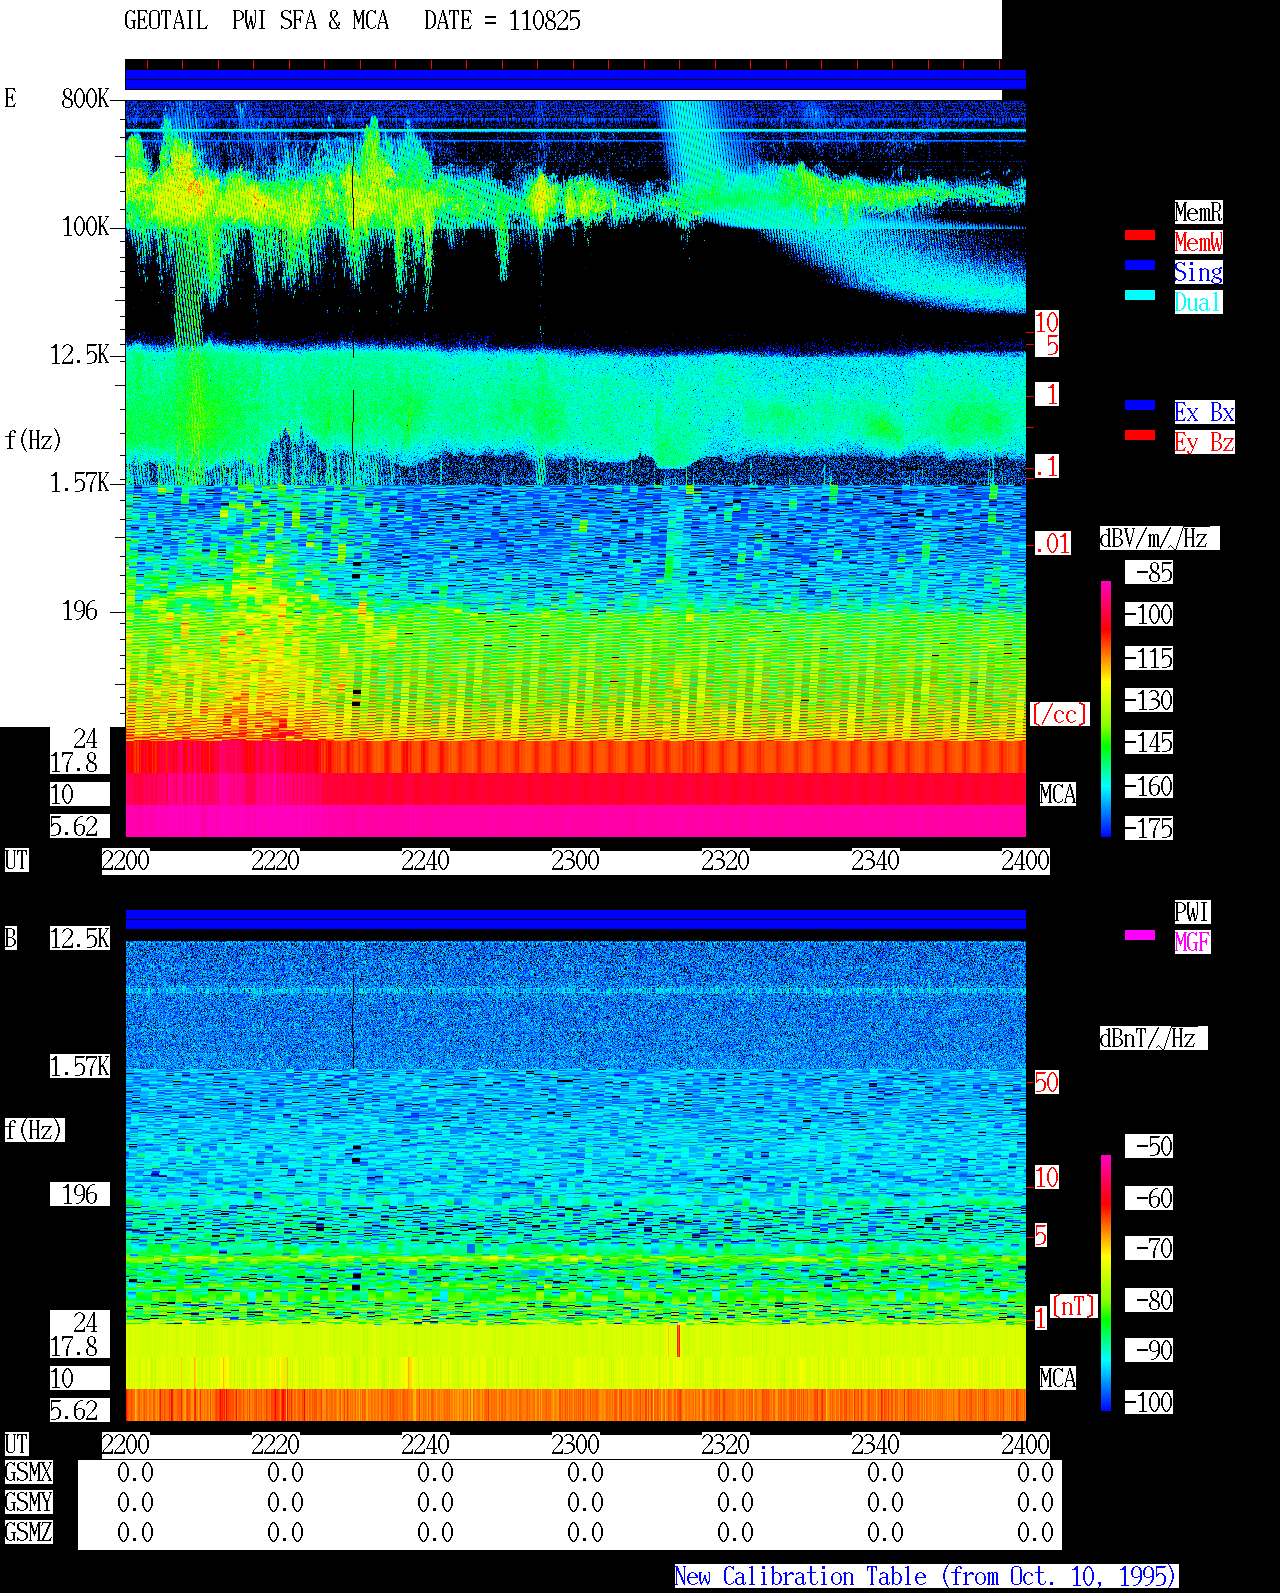Click the magenta MGF legend swatch
Image resolution: width=1280 pixels, height=1593 pixels.
(x=1140, y=935)
